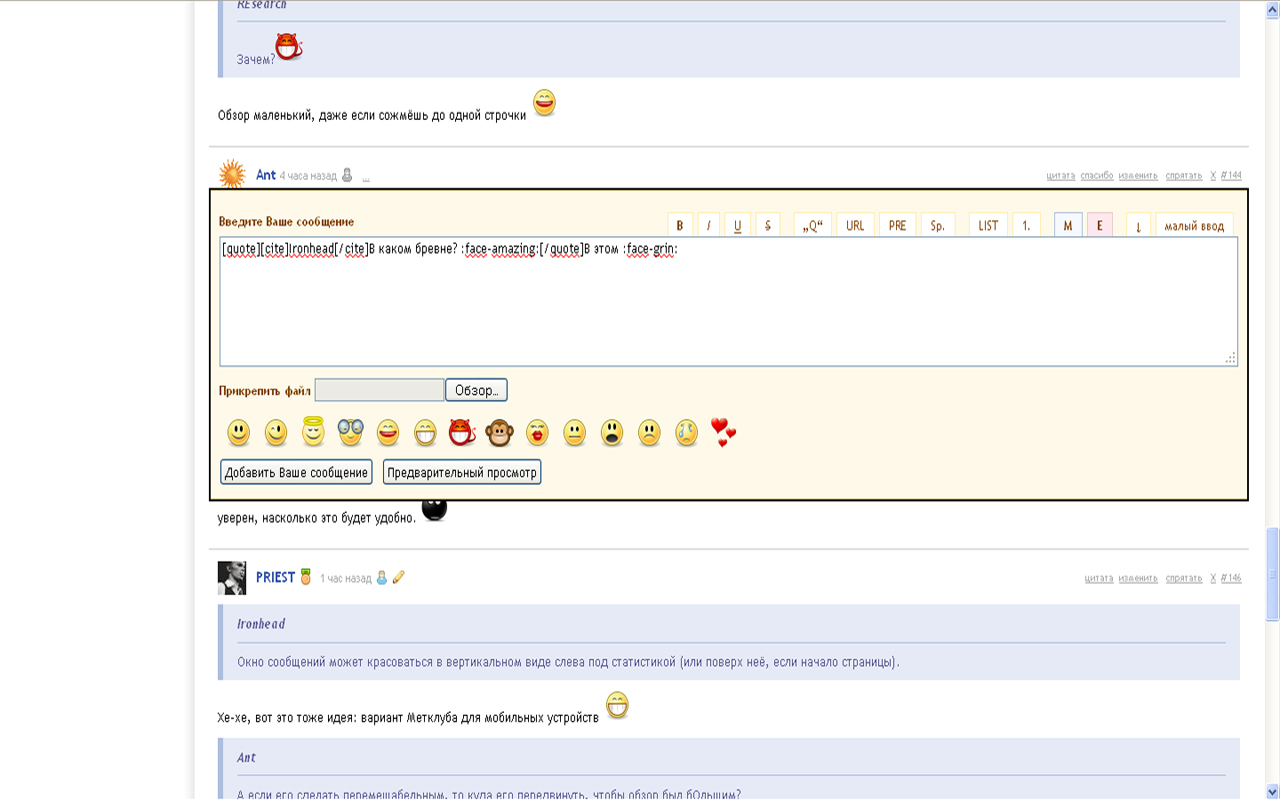Insert the glasses-wearing smiley

click(x=350, y=433)
